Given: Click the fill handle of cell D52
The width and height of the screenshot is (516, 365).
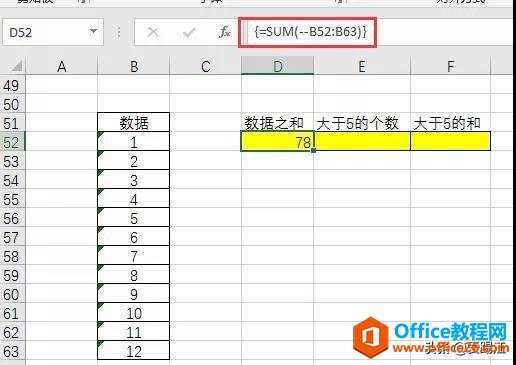Looking at the screenshot, I should point(313,150).
